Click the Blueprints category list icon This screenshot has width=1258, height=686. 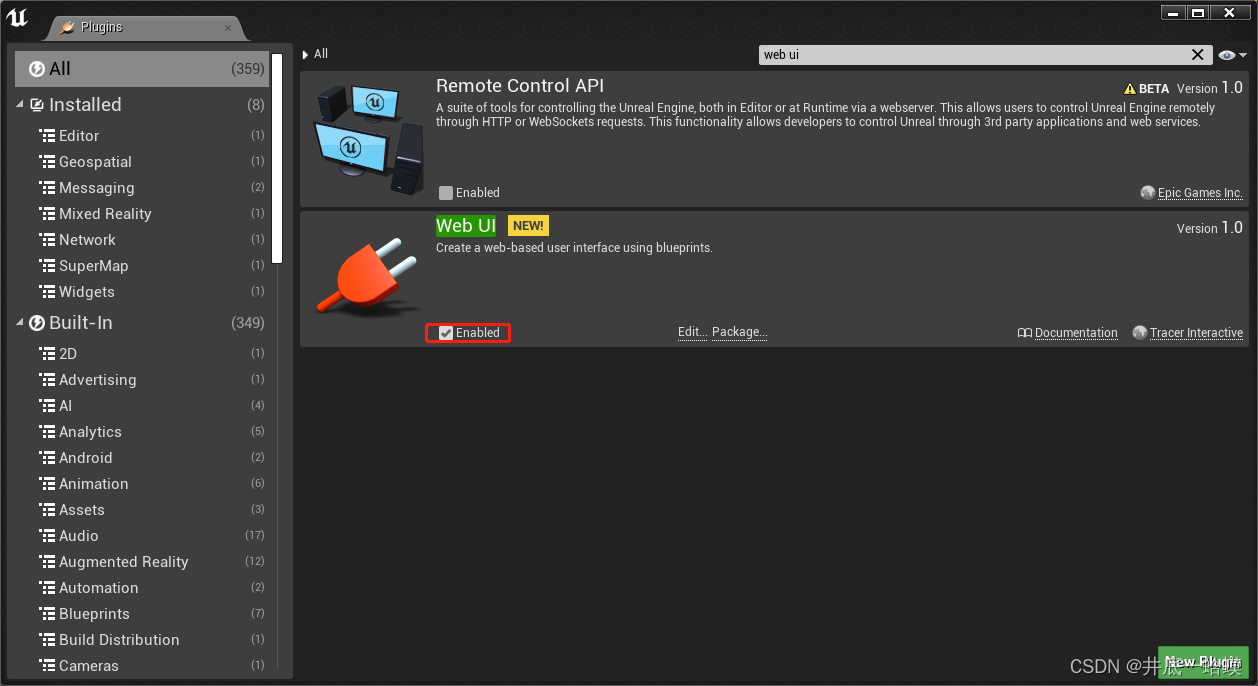point(47,614)
